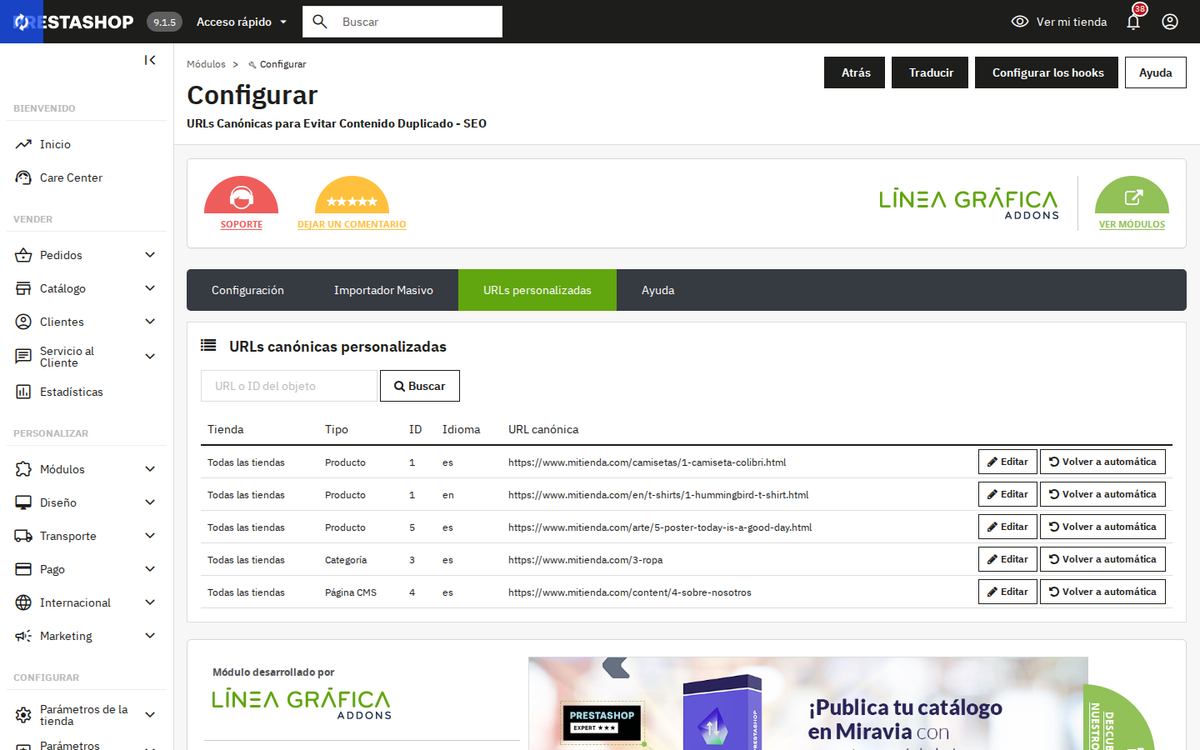Click the Servicio al Cliente chat icon

(x=23, y=356)
